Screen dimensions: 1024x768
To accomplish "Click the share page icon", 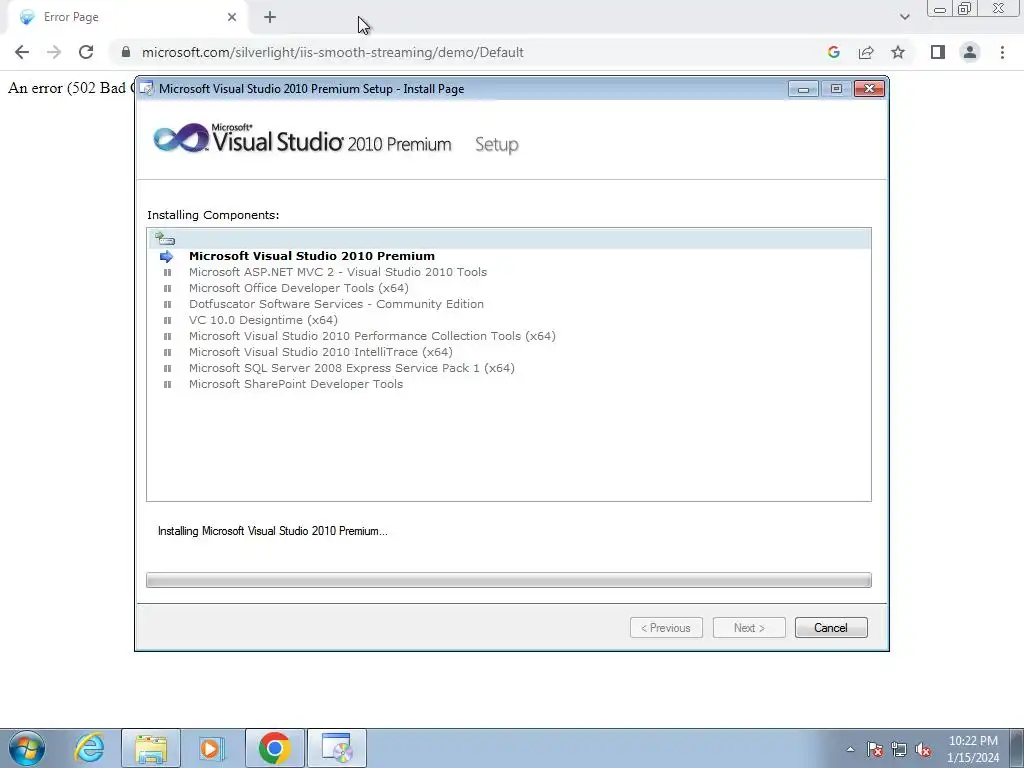I will (866, 52).
